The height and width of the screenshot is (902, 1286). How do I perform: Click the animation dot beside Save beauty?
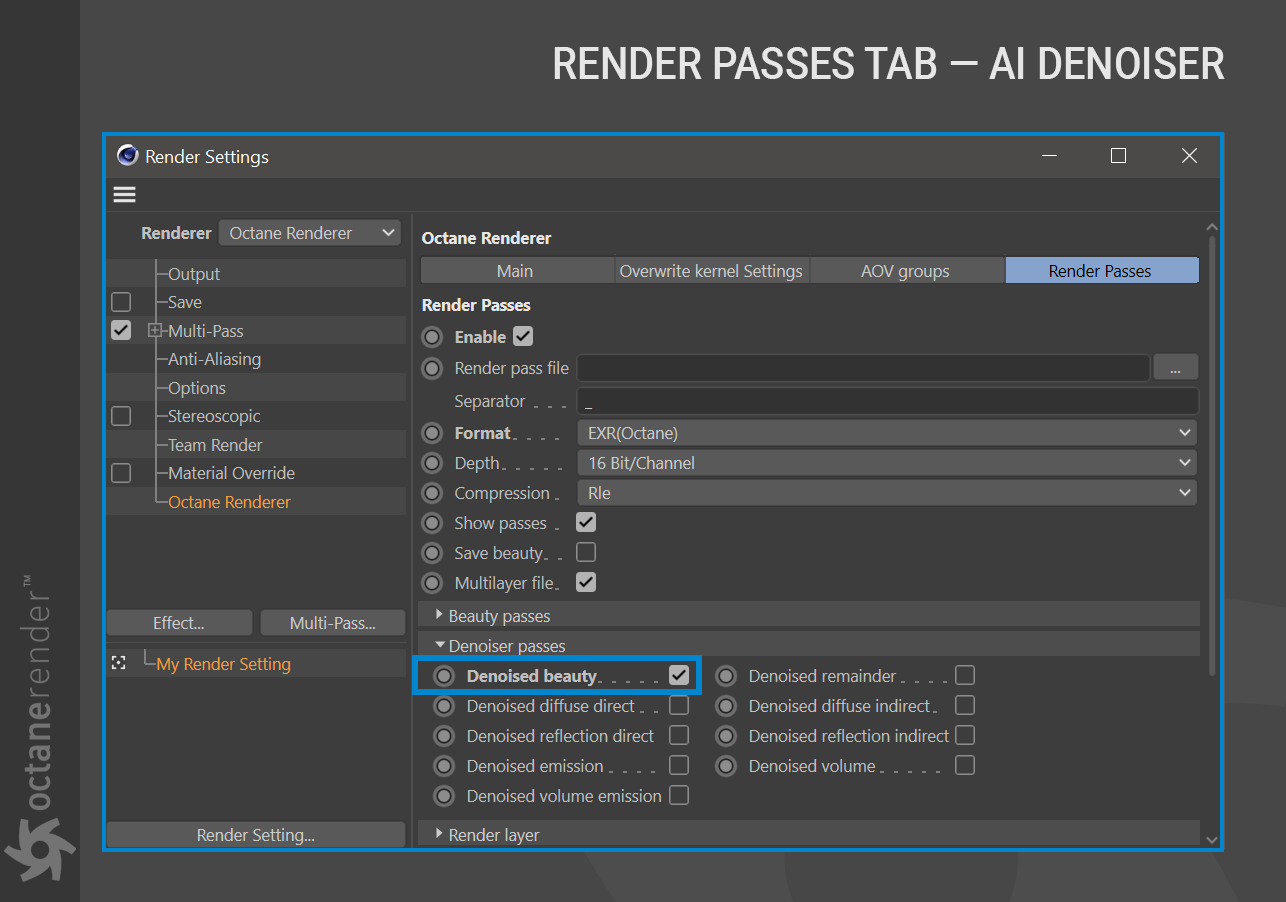click(432, 553)
